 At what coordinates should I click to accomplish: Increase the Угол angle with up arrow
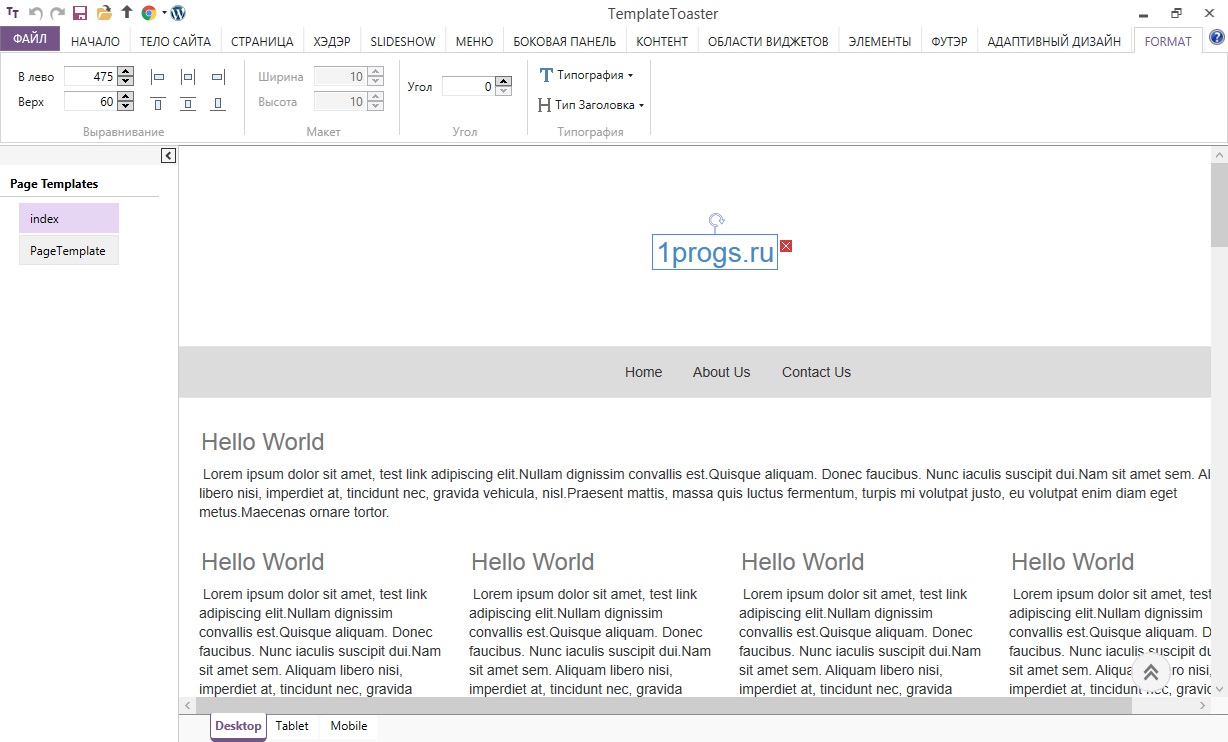pyautogui.click(x=503, y=82)
